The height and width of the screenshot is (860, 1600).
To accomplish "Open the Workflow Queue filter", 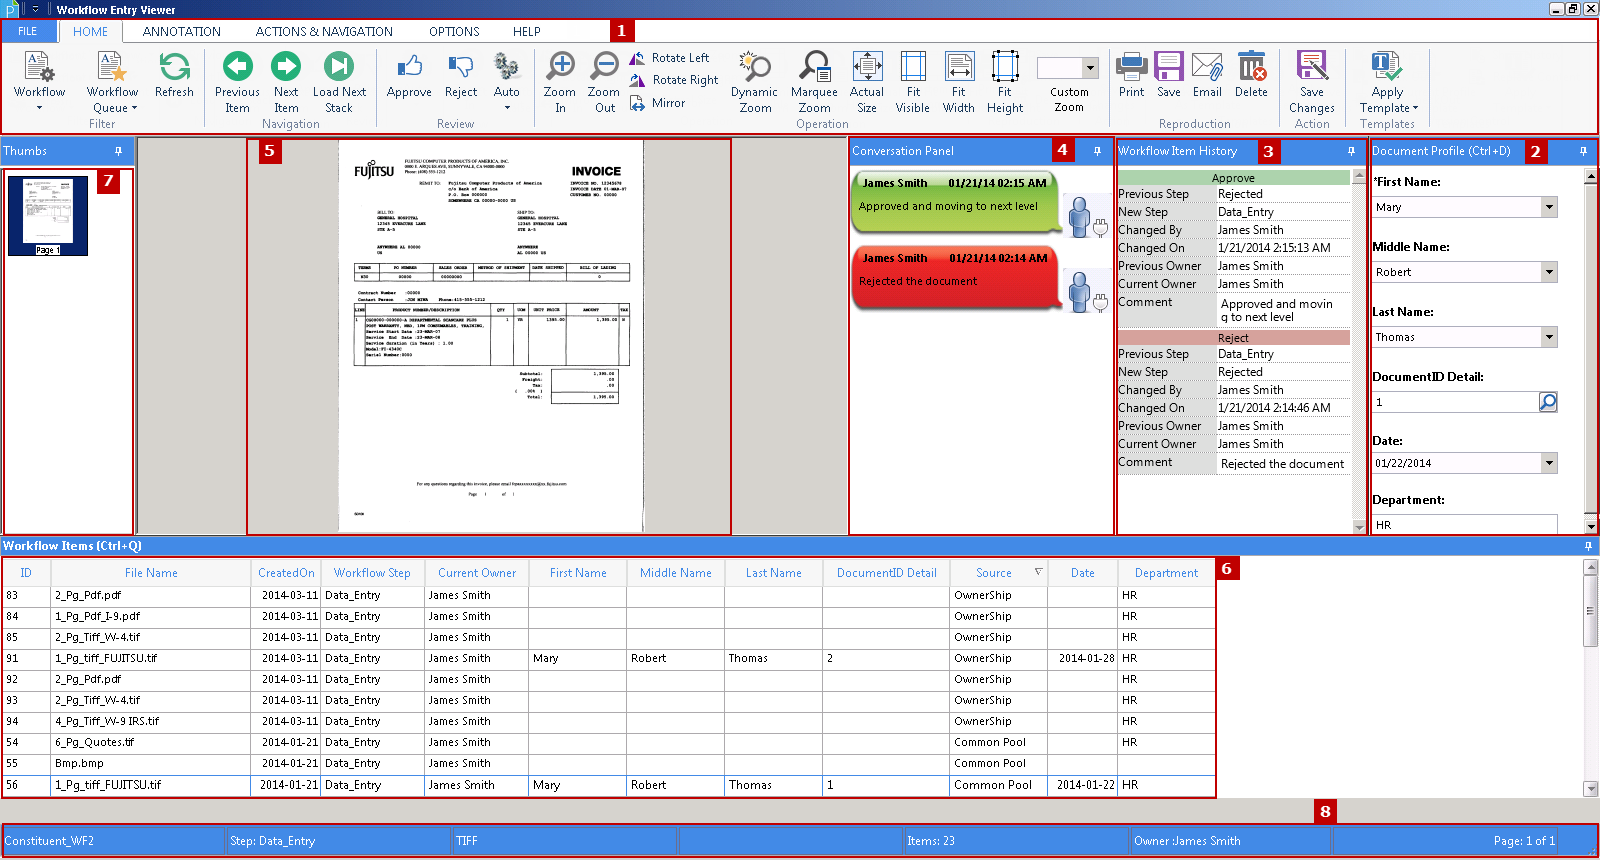I will (x=112, y=81).
